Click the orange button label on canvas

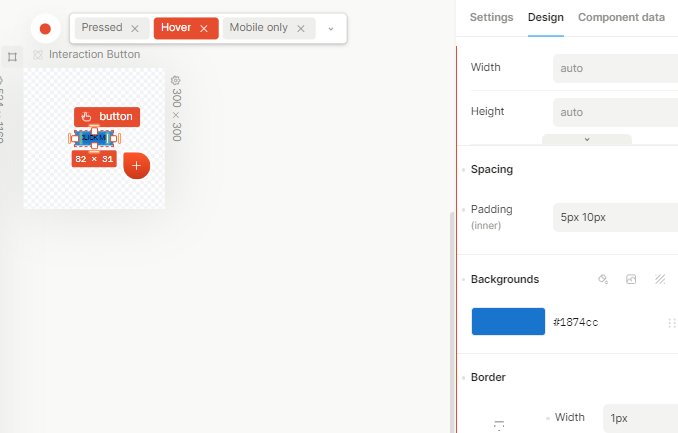pos(107,117)
